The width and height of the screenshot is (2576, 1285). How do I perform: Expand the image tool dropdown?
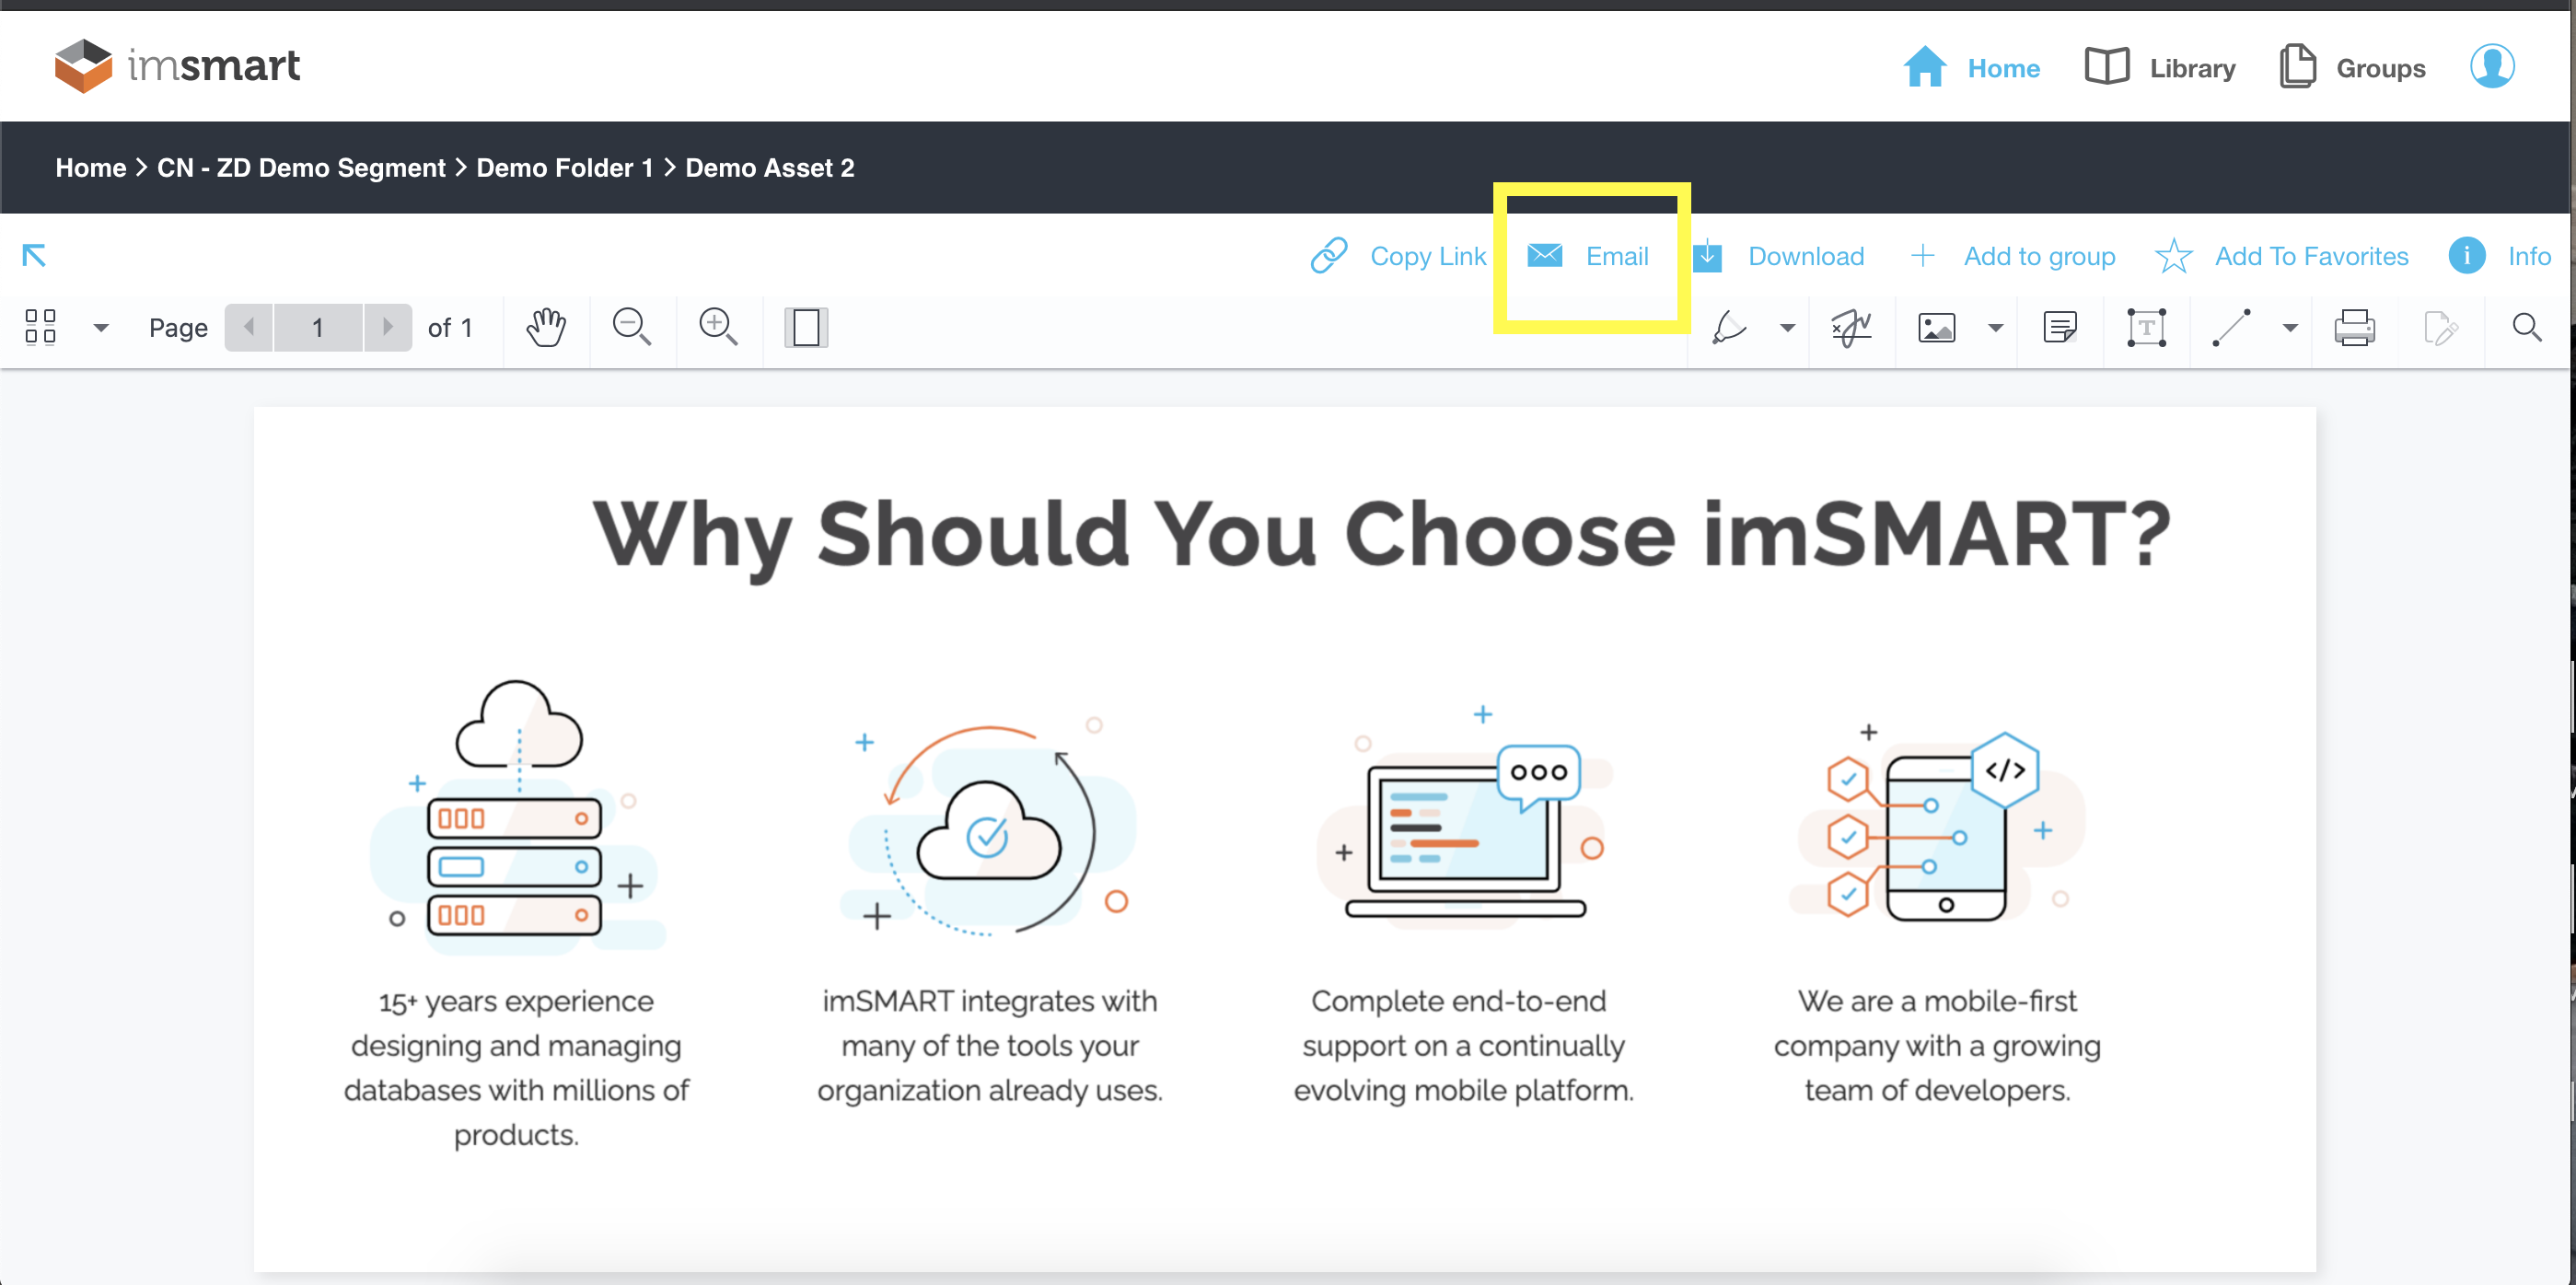pos(1996,328)
